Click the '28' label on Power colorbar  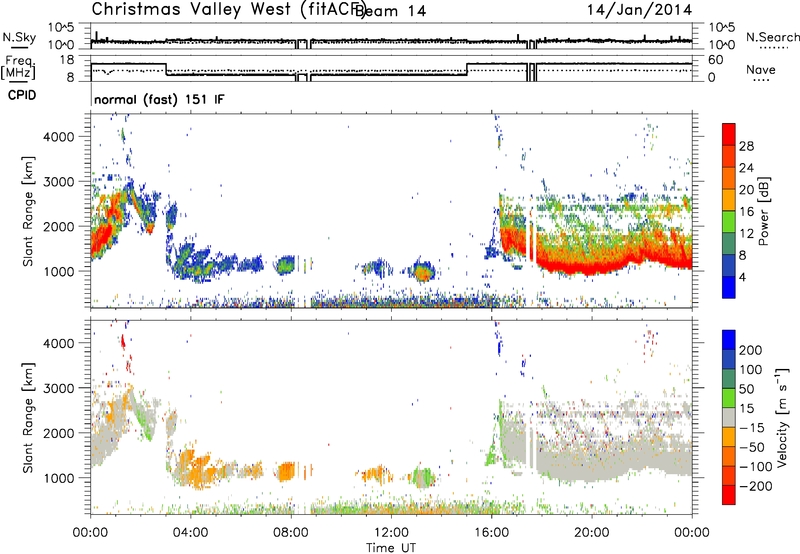[x=746, y=146]
